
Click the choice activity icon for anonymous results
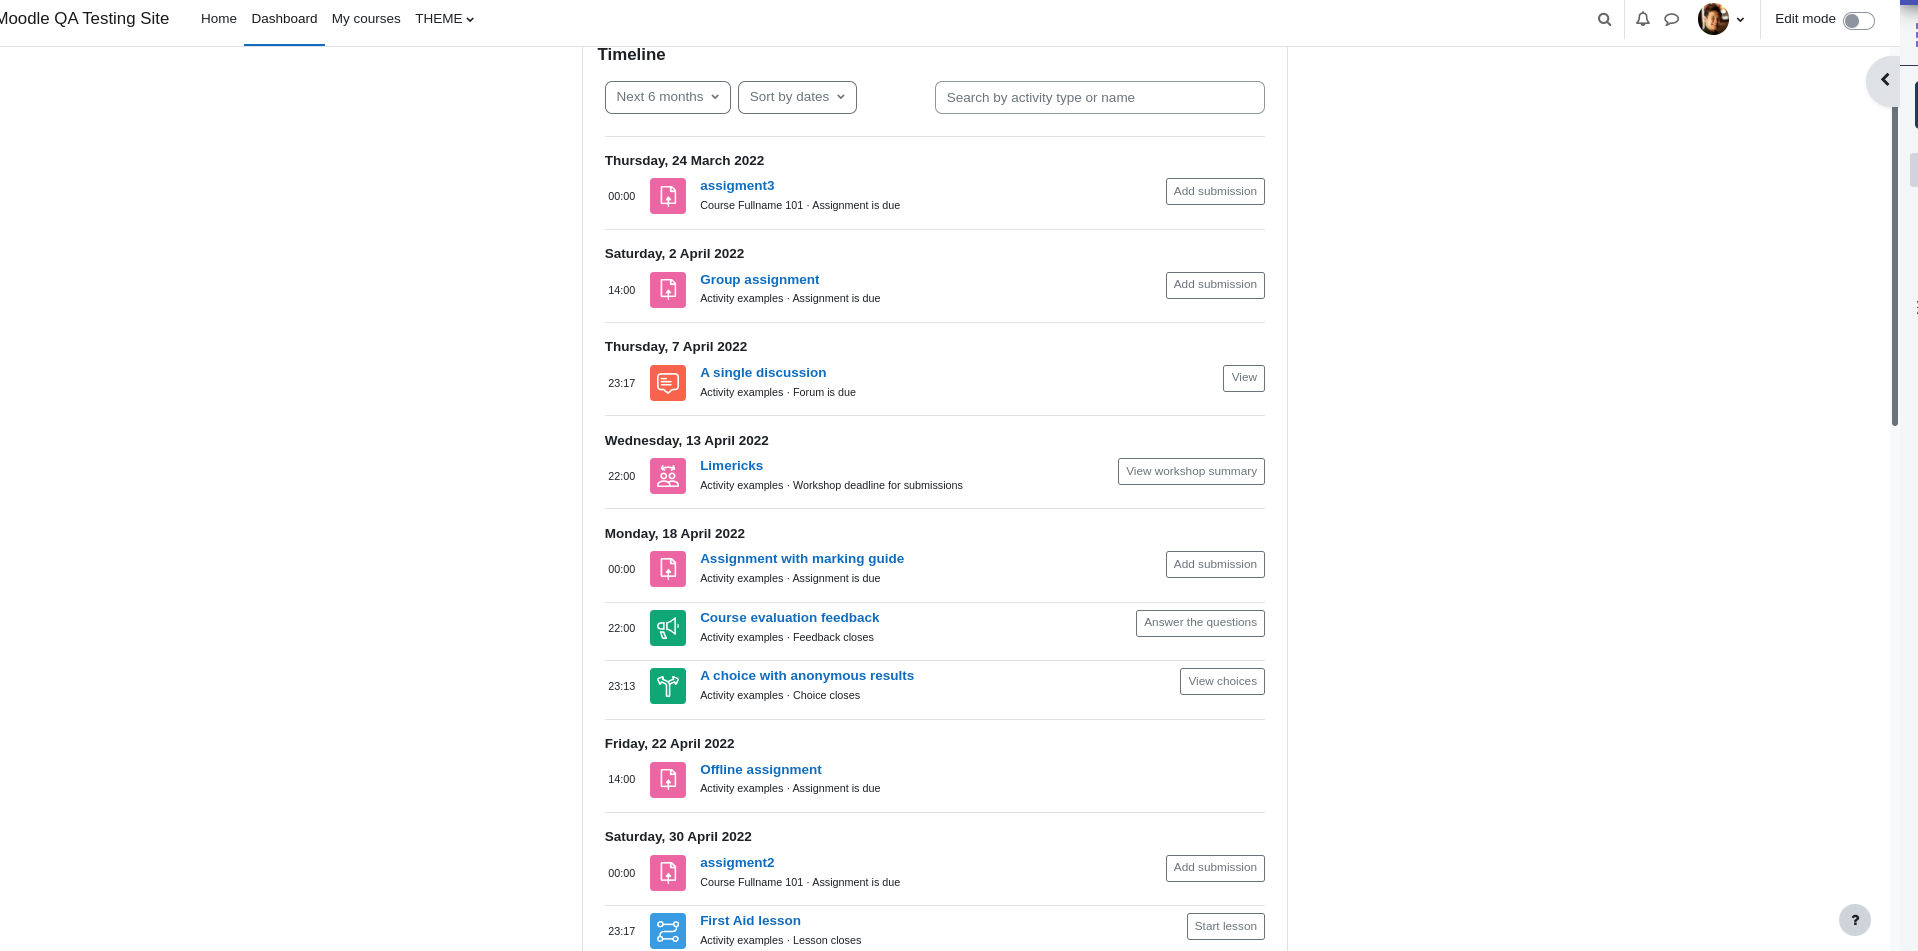tap(668, 686)
